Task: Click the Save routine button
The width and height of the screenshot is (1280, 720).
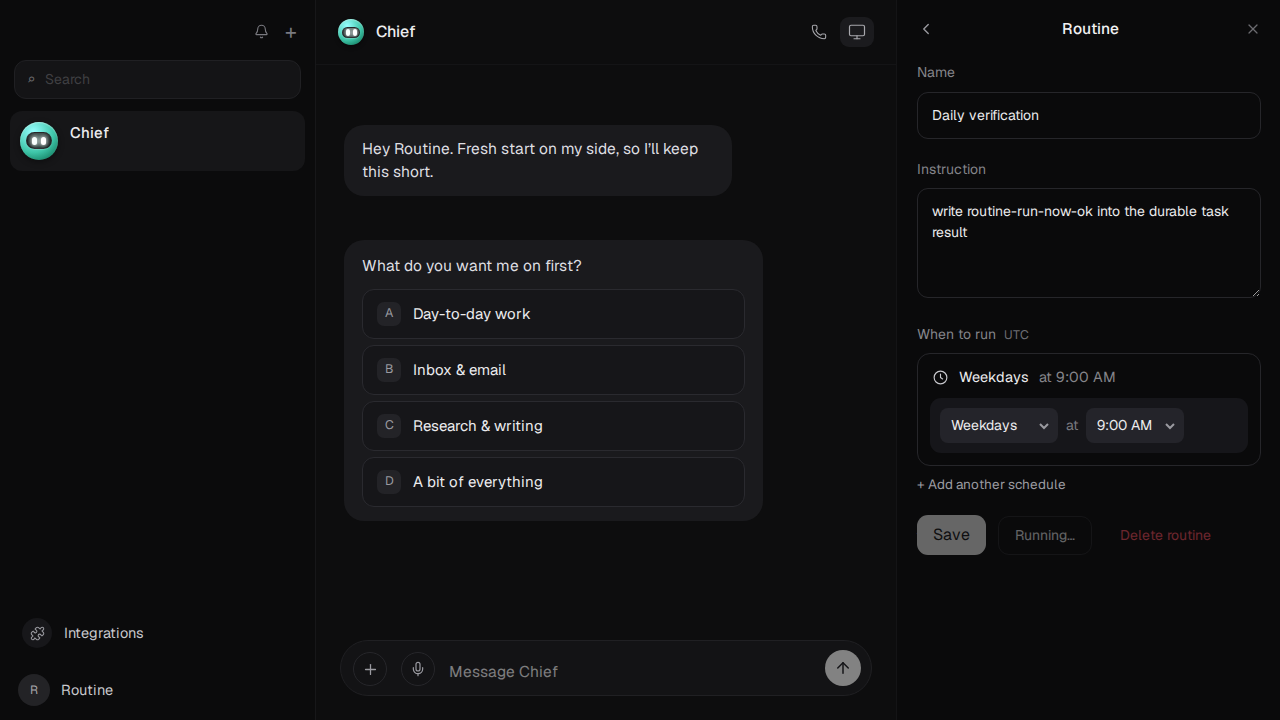Action: (x=951, y=535)
